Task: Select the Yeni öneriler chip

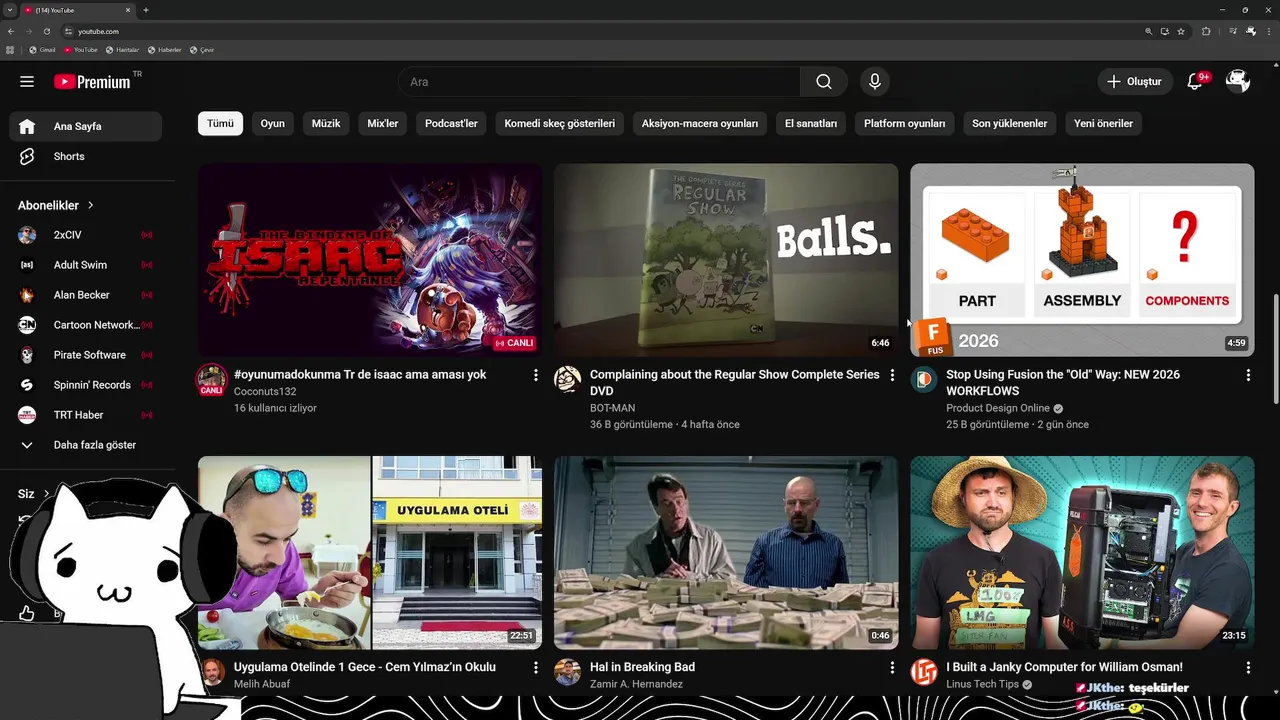Action: point(1104,124)
